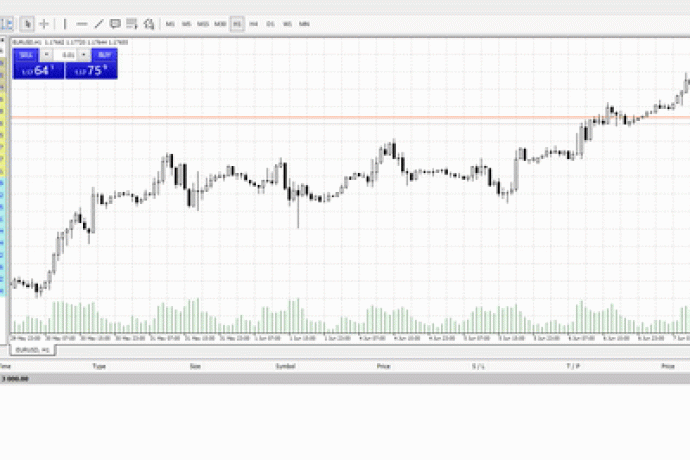Toggle the active H1 timeframe button
The width and height of the screenshot is (690, 460).
click(x=237, y=24)
